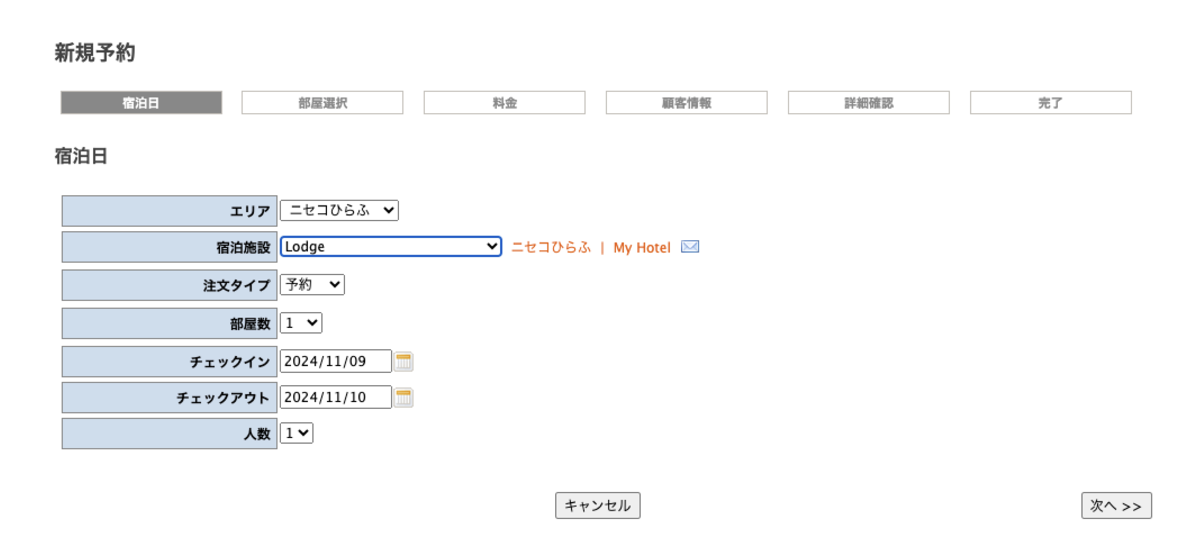Open the 宿泊施設 Lodge dropdown
Viewport: 1182px width, 548px height.
tap(390, 246)
